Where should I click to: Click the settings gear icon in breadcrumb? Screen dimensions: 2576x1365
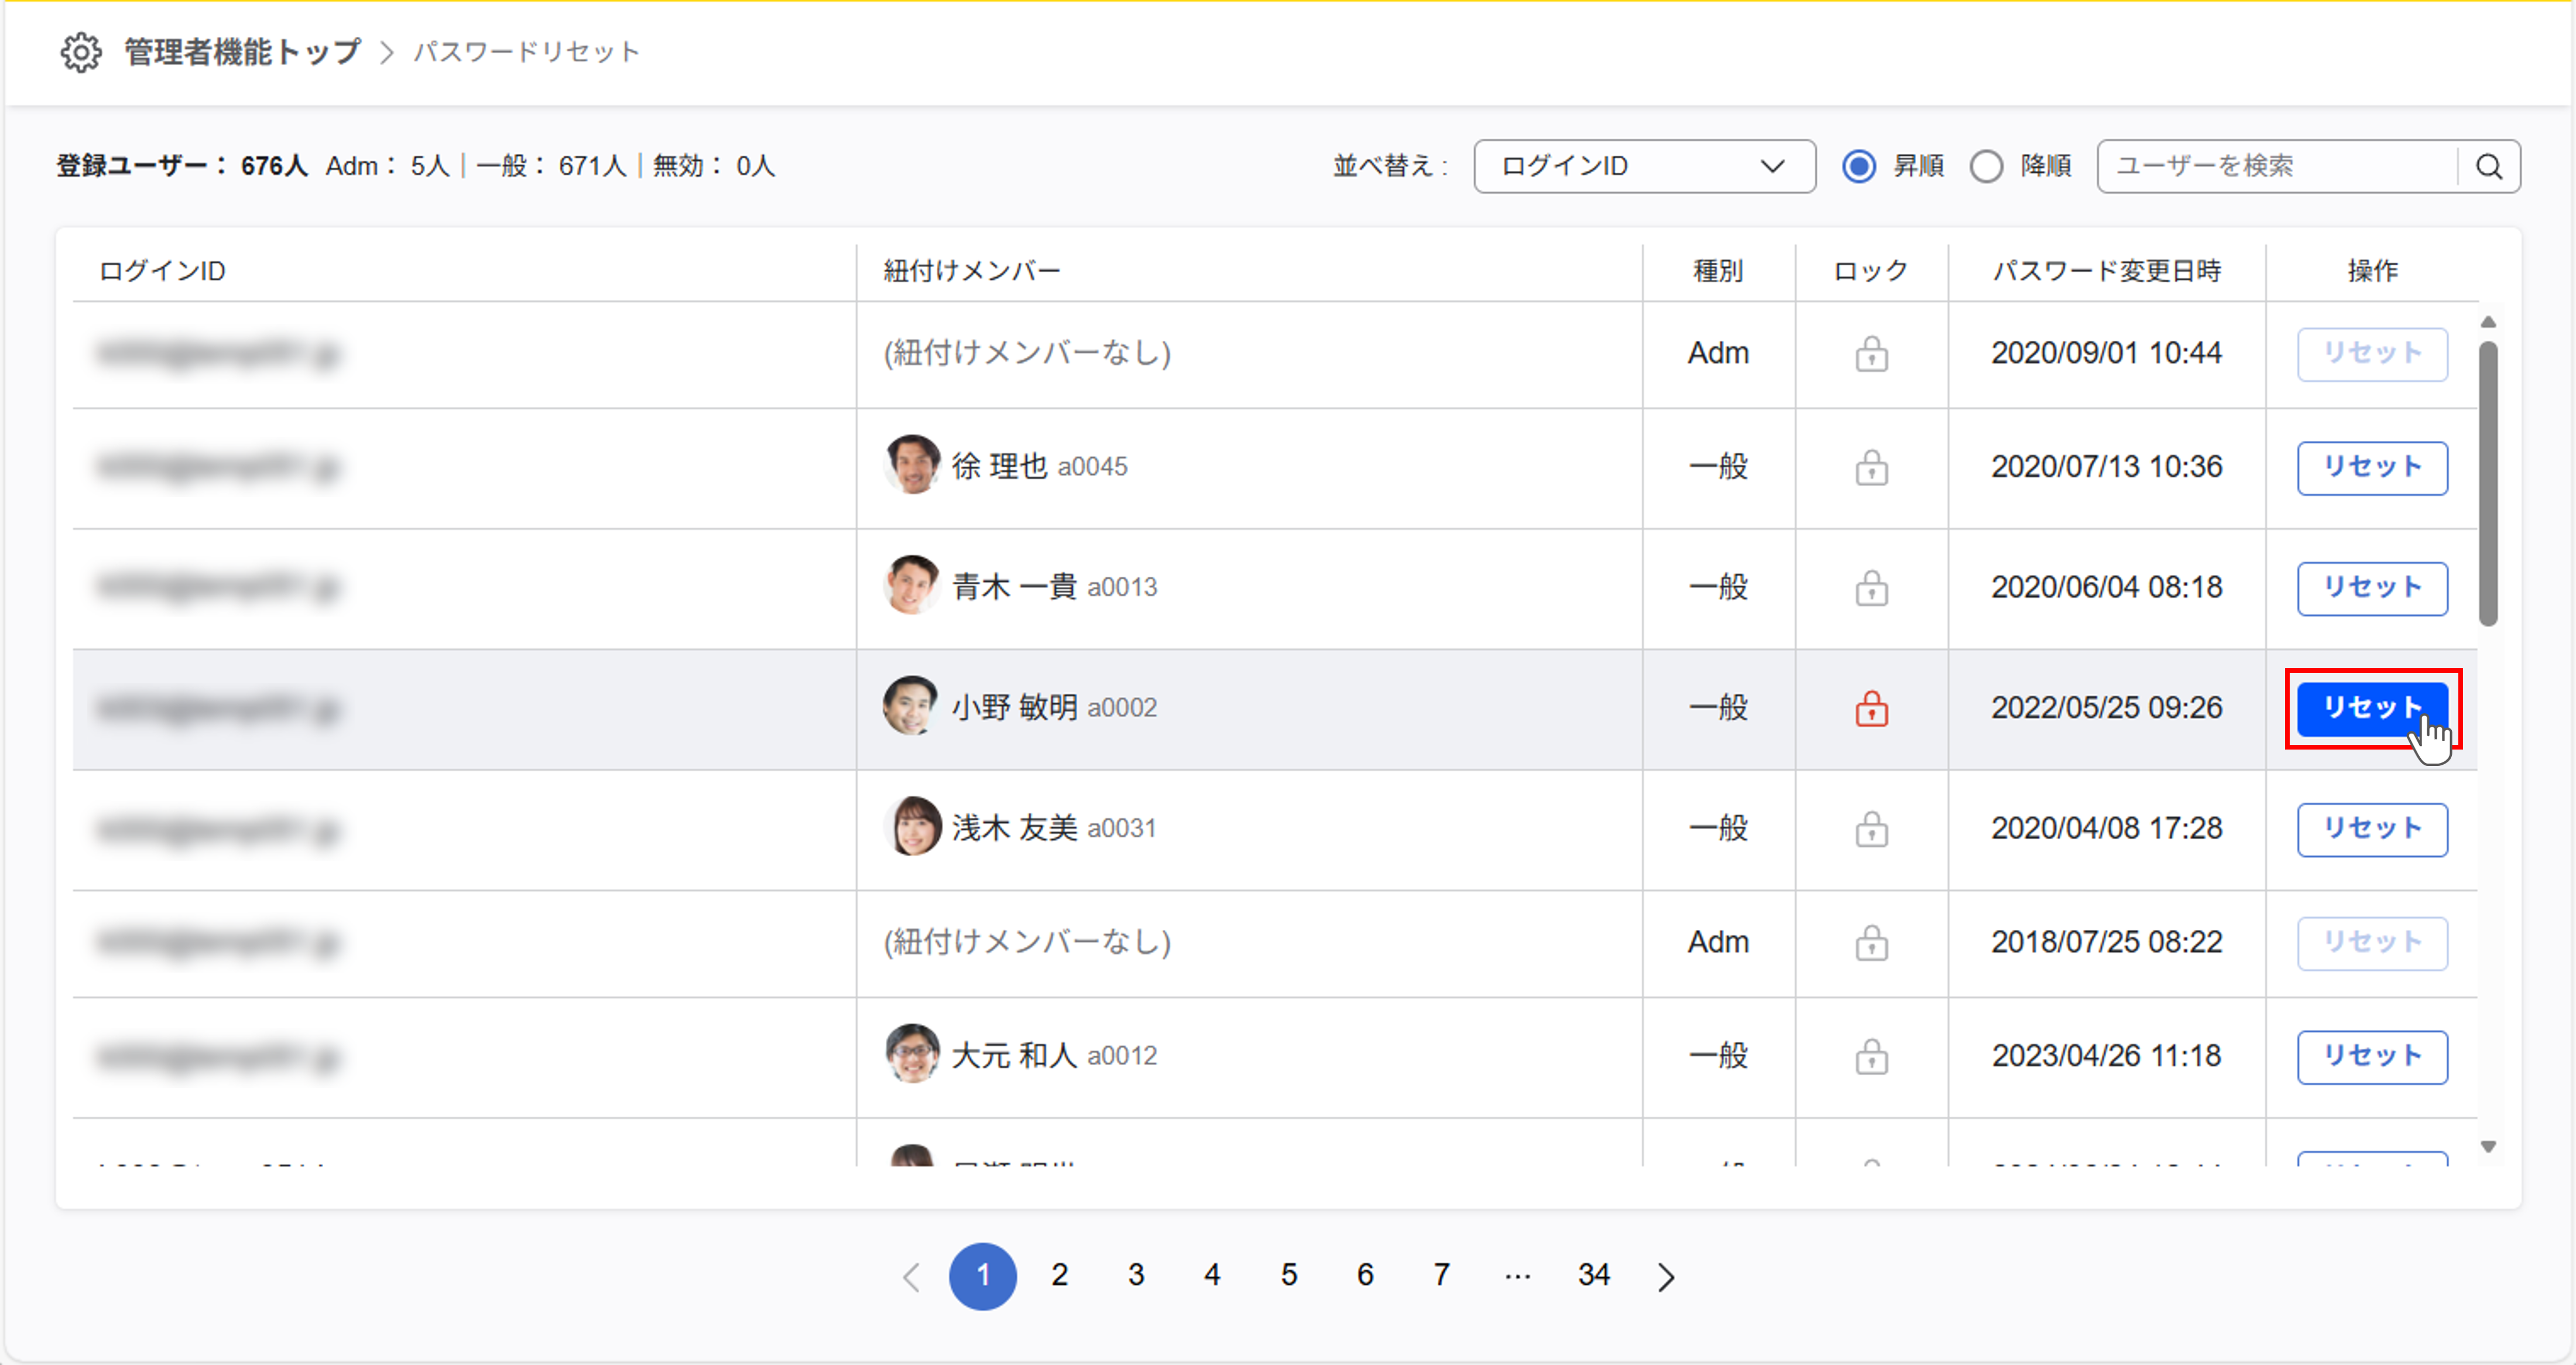81,52
